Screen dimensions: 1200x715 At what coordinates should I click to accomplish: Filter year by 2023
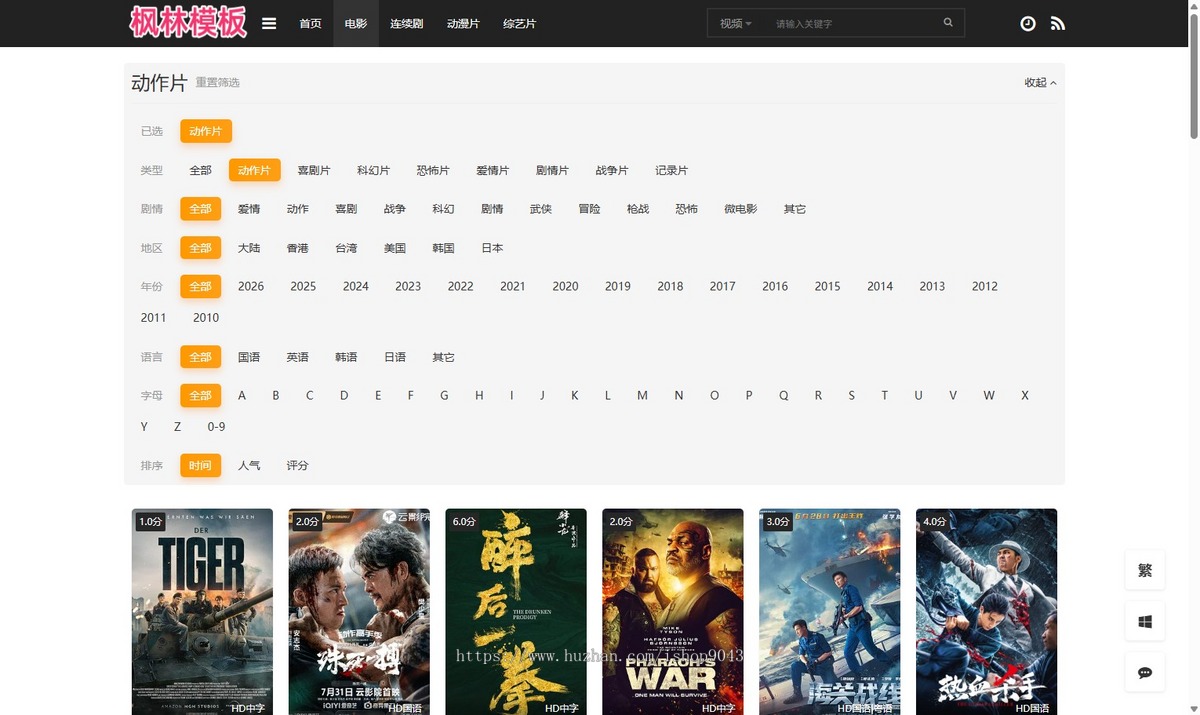[408, 286]
